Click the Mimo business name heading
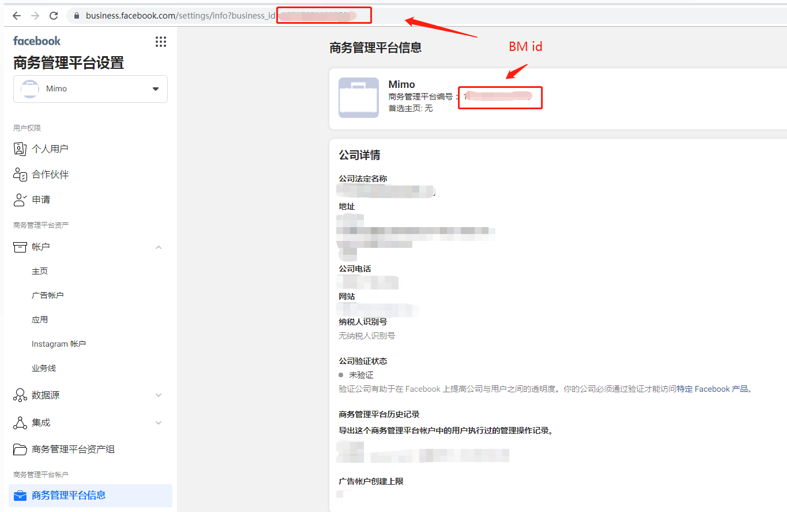Image resolution: width=787 pixels, height=512 pixels. click(402, 84)
